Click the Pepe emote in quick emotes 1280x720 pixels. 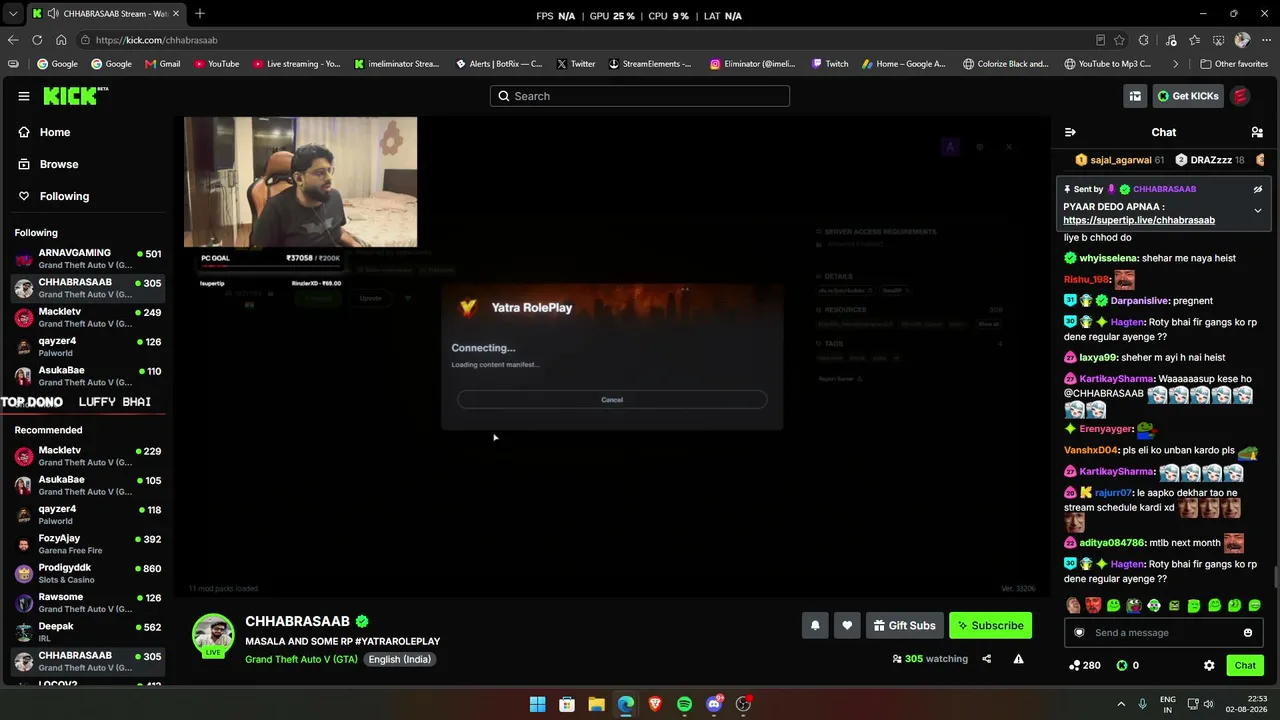[1134, 606]
